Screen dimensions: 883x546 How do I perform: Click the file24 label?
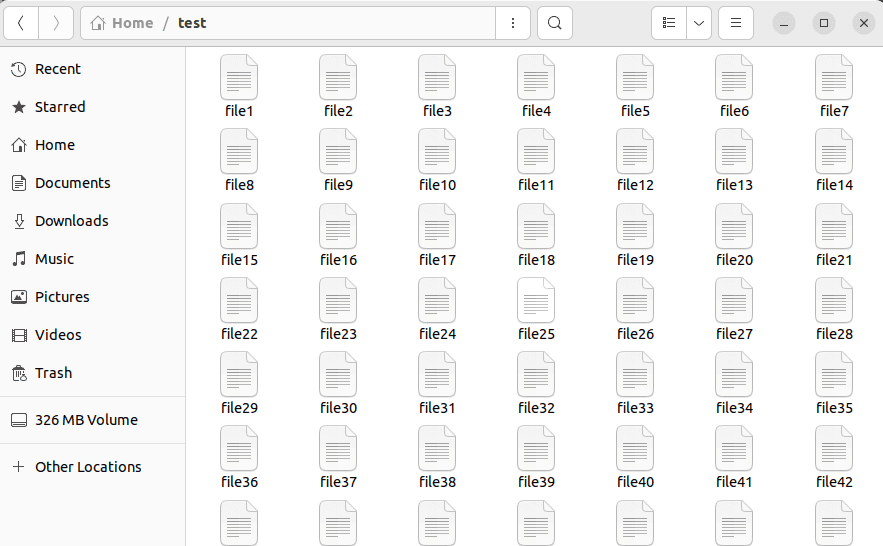tap(438, 334)
